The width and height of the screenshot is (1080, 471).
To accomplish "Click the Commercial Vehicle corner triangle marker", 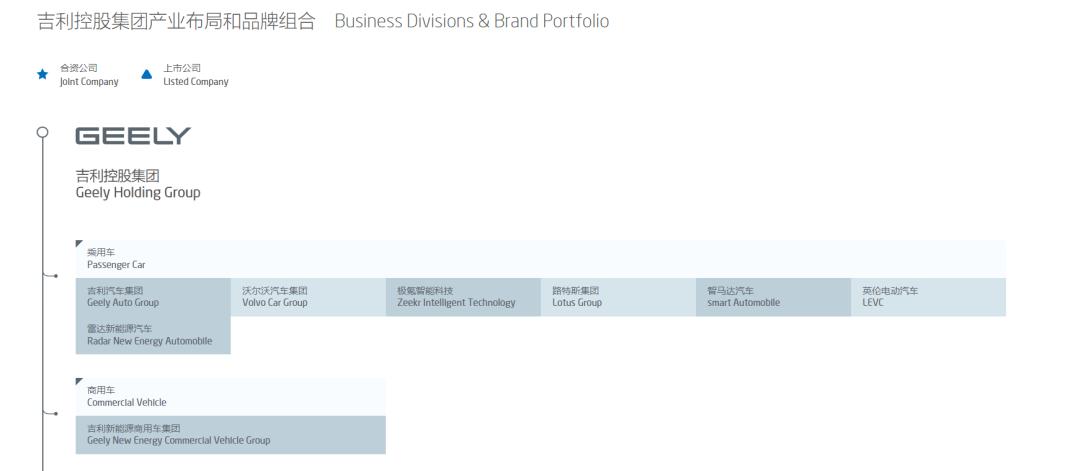I will click(79, 381).
